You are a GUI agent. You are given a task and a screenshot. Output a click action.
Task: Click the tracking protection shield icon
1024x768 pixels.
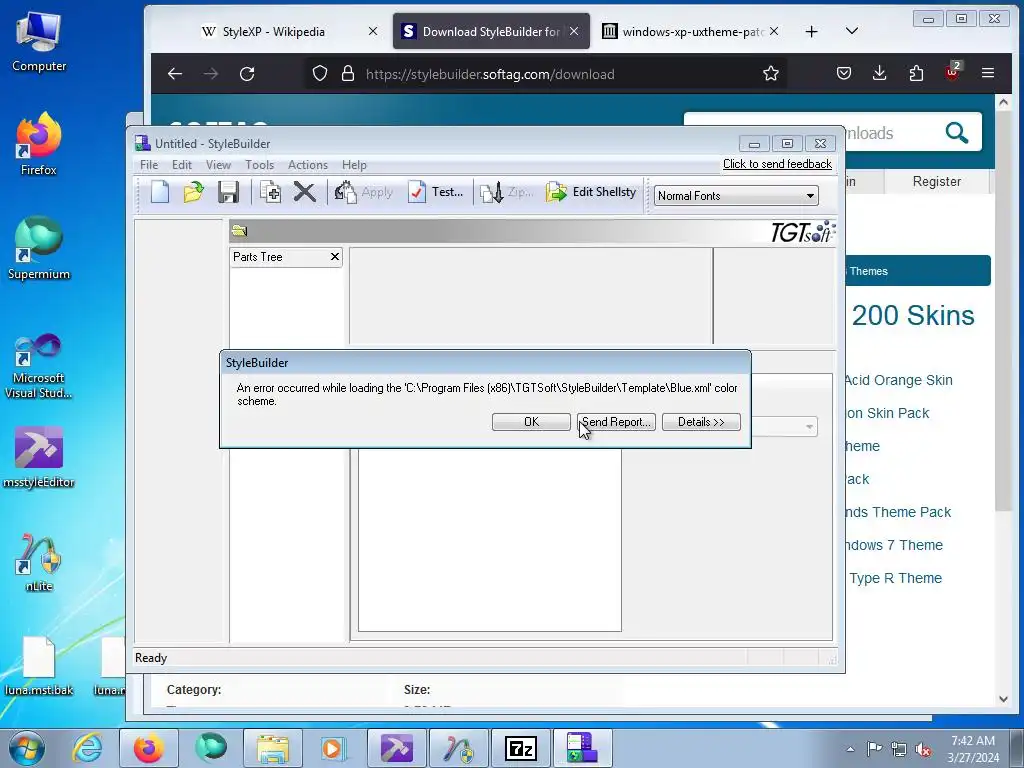click(x=319, y=73)
